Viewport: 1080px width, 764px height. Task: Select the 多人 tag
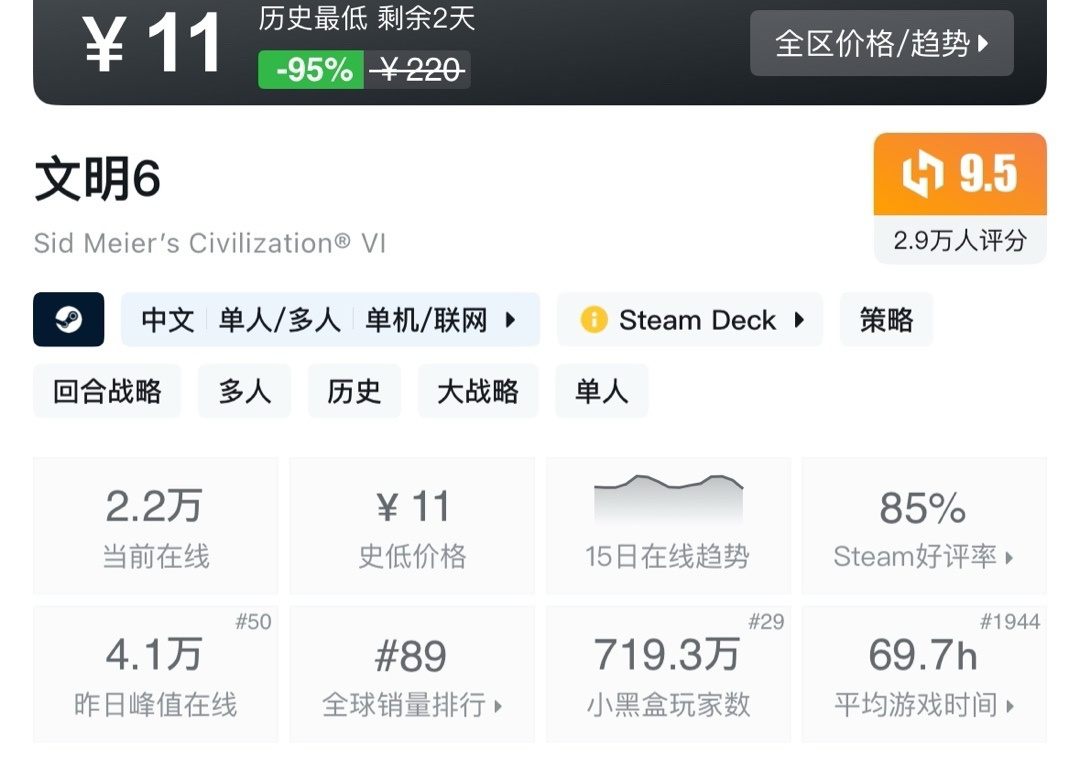pos(244,391)
